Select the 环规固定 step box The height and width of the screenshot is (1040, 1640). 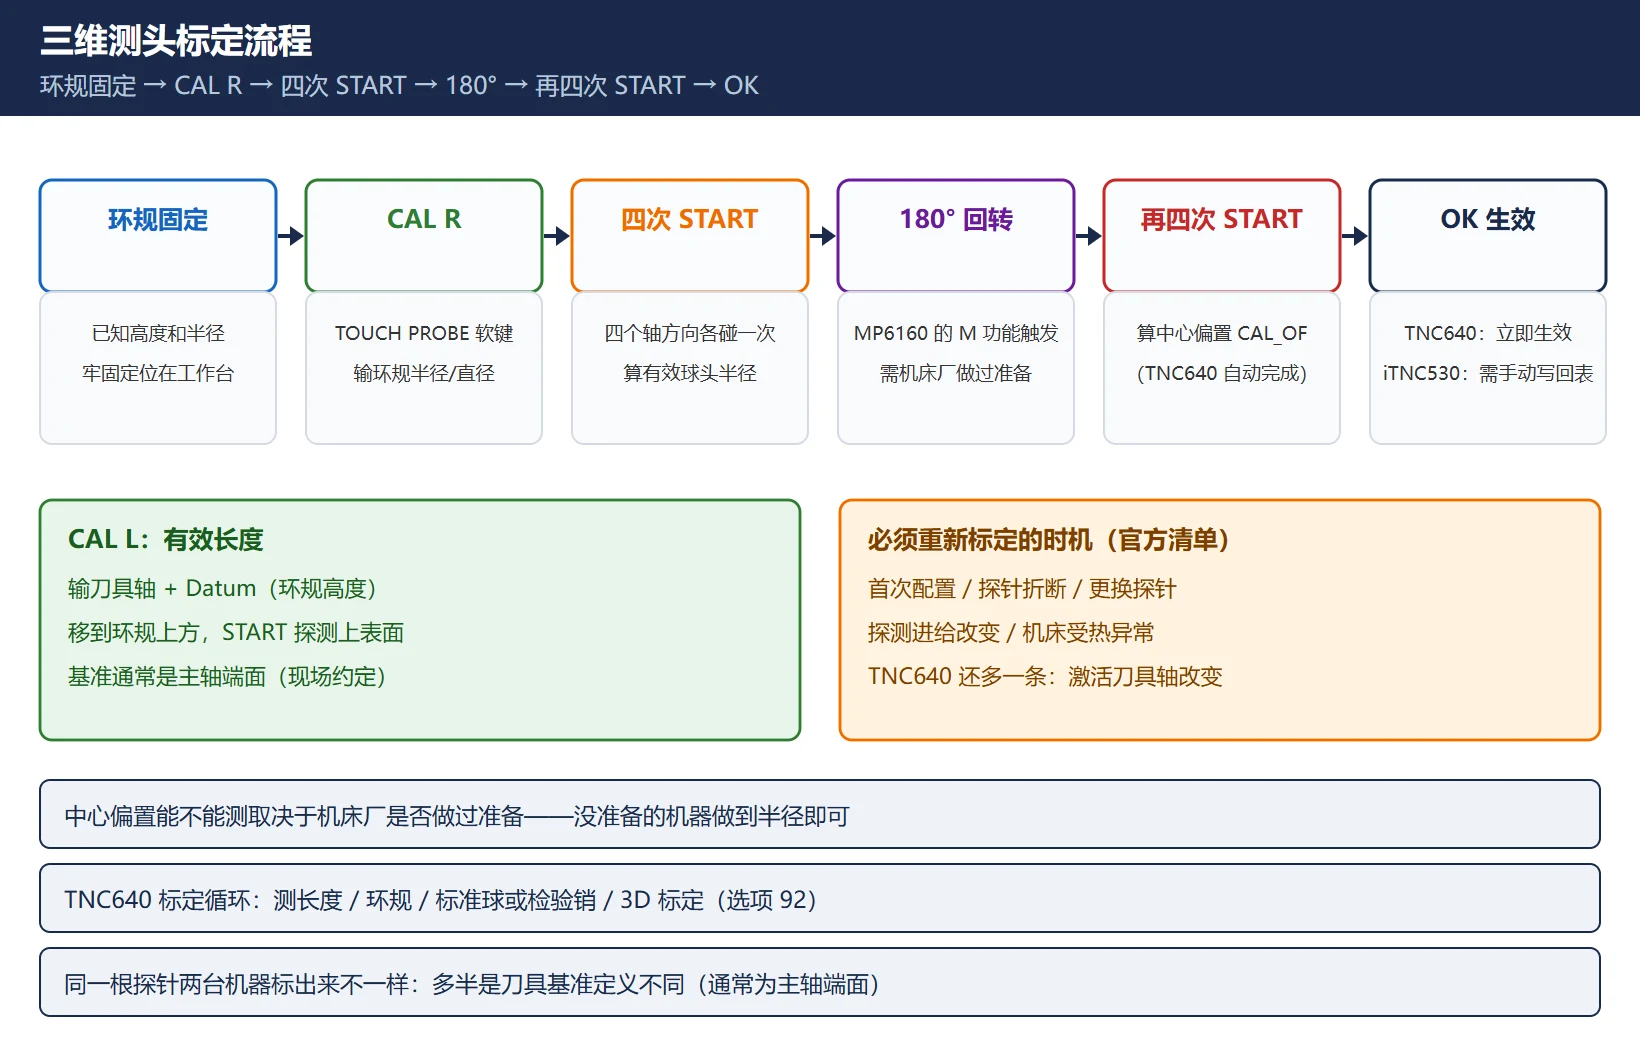click(158, 236)
